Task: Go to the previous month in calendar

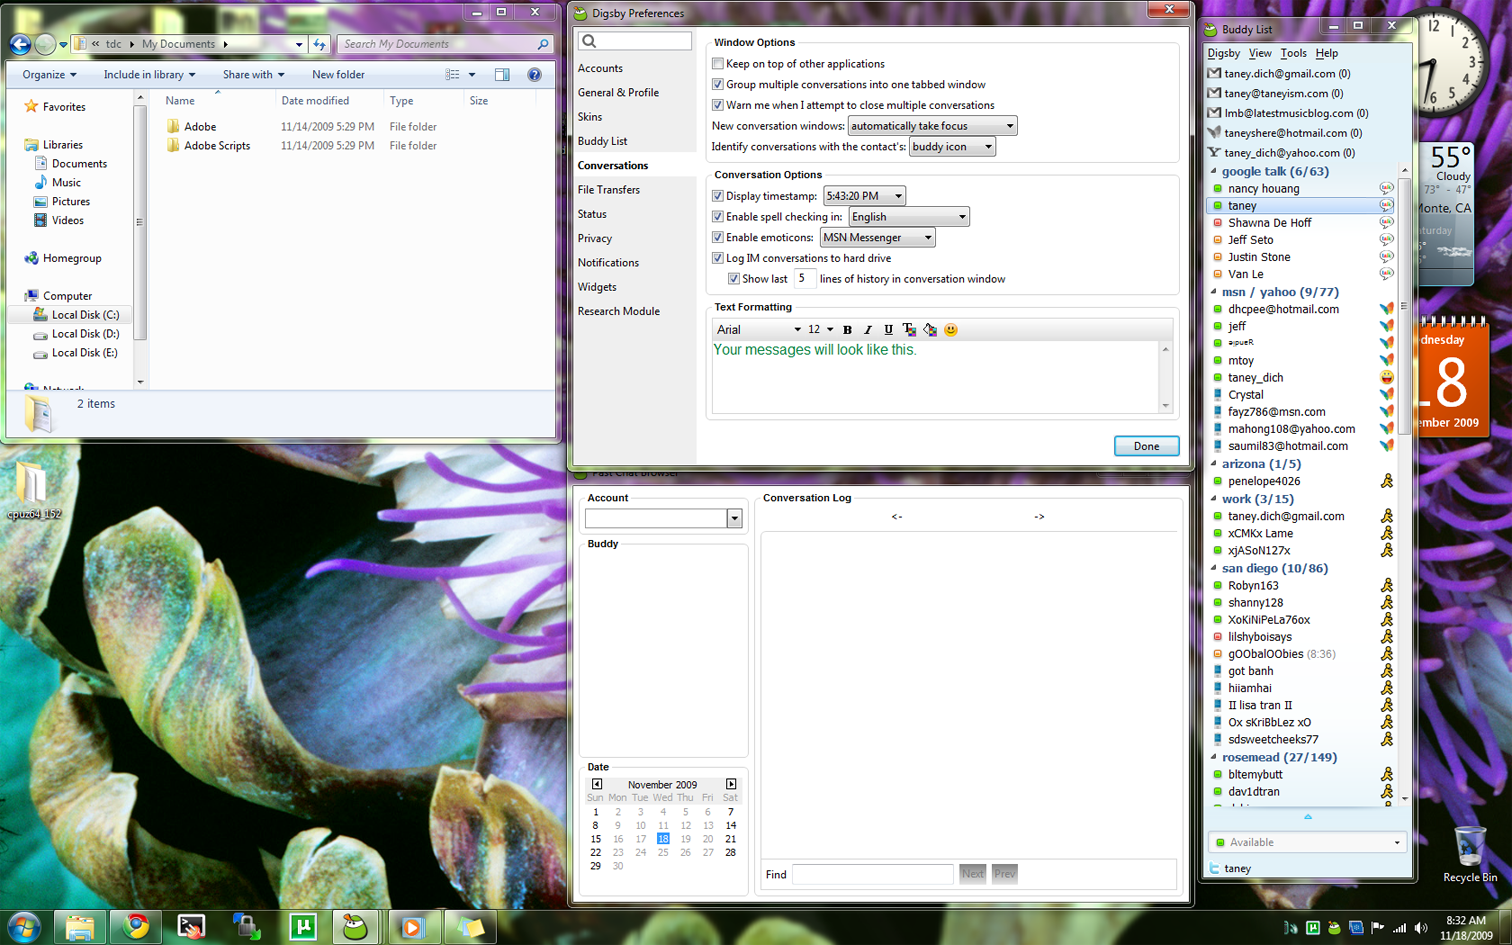Action: [597, 784]
